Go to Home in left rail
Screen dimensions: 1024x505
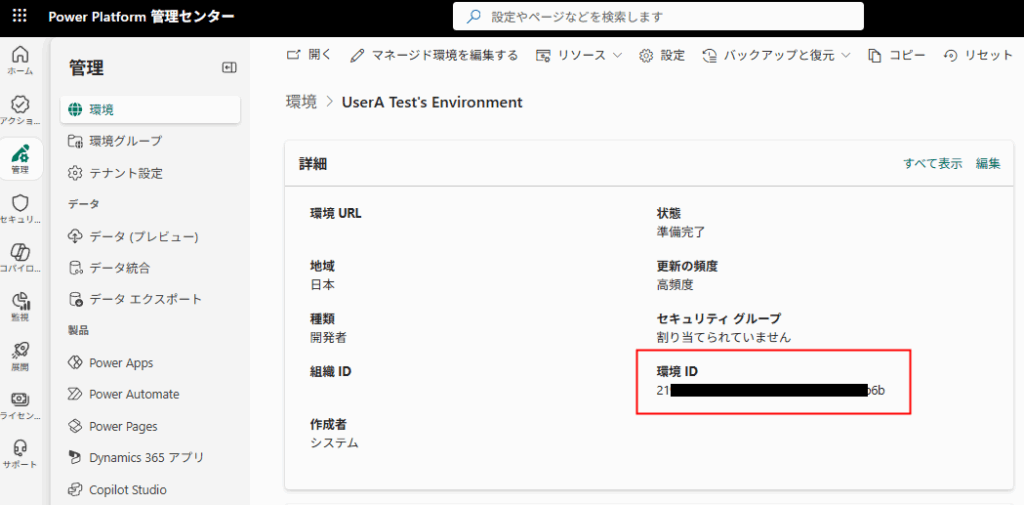[x=20, y=60]
